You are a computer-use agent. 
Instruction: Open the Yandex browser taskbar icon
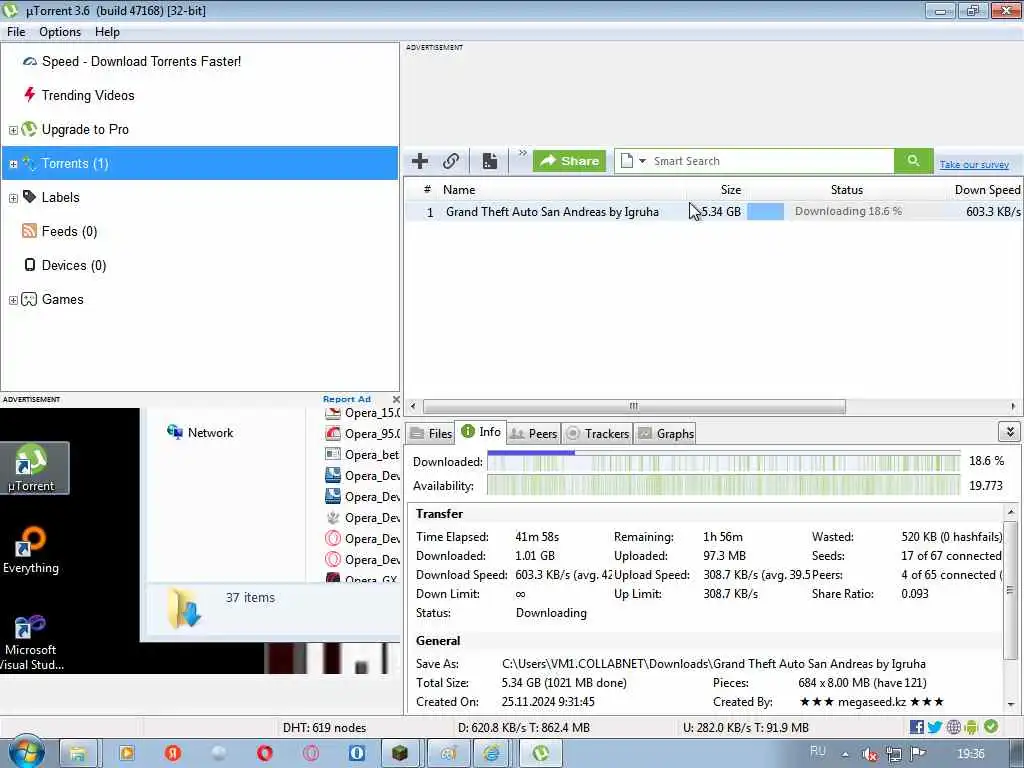point(172,753)
